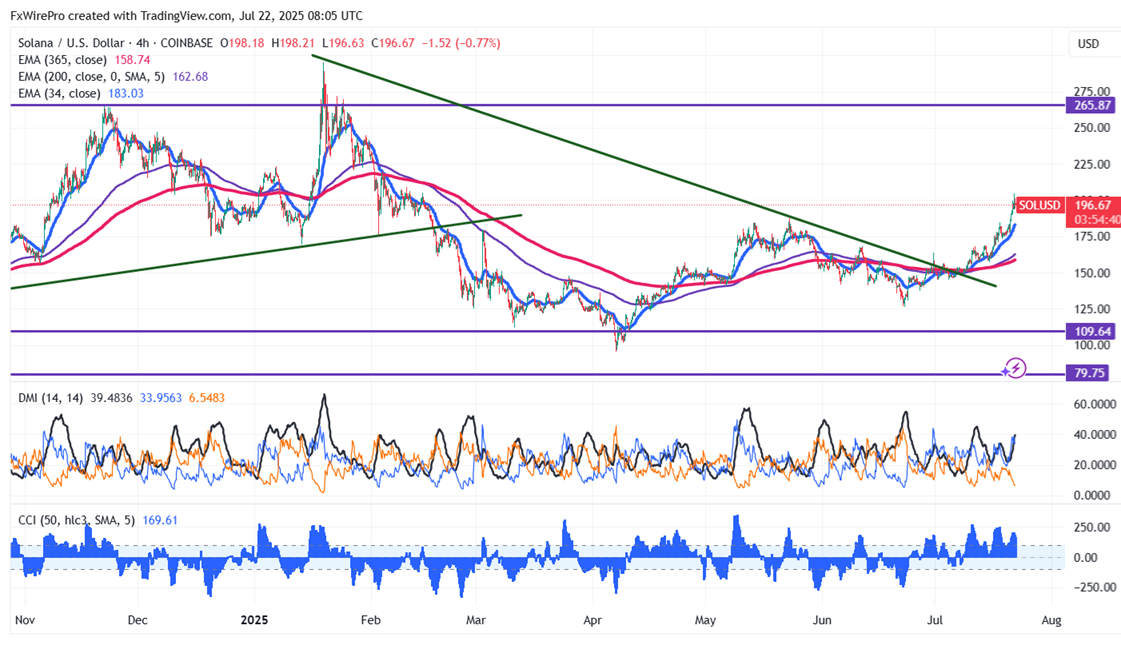Click the 175.00 price scale label

[1092, 237]
